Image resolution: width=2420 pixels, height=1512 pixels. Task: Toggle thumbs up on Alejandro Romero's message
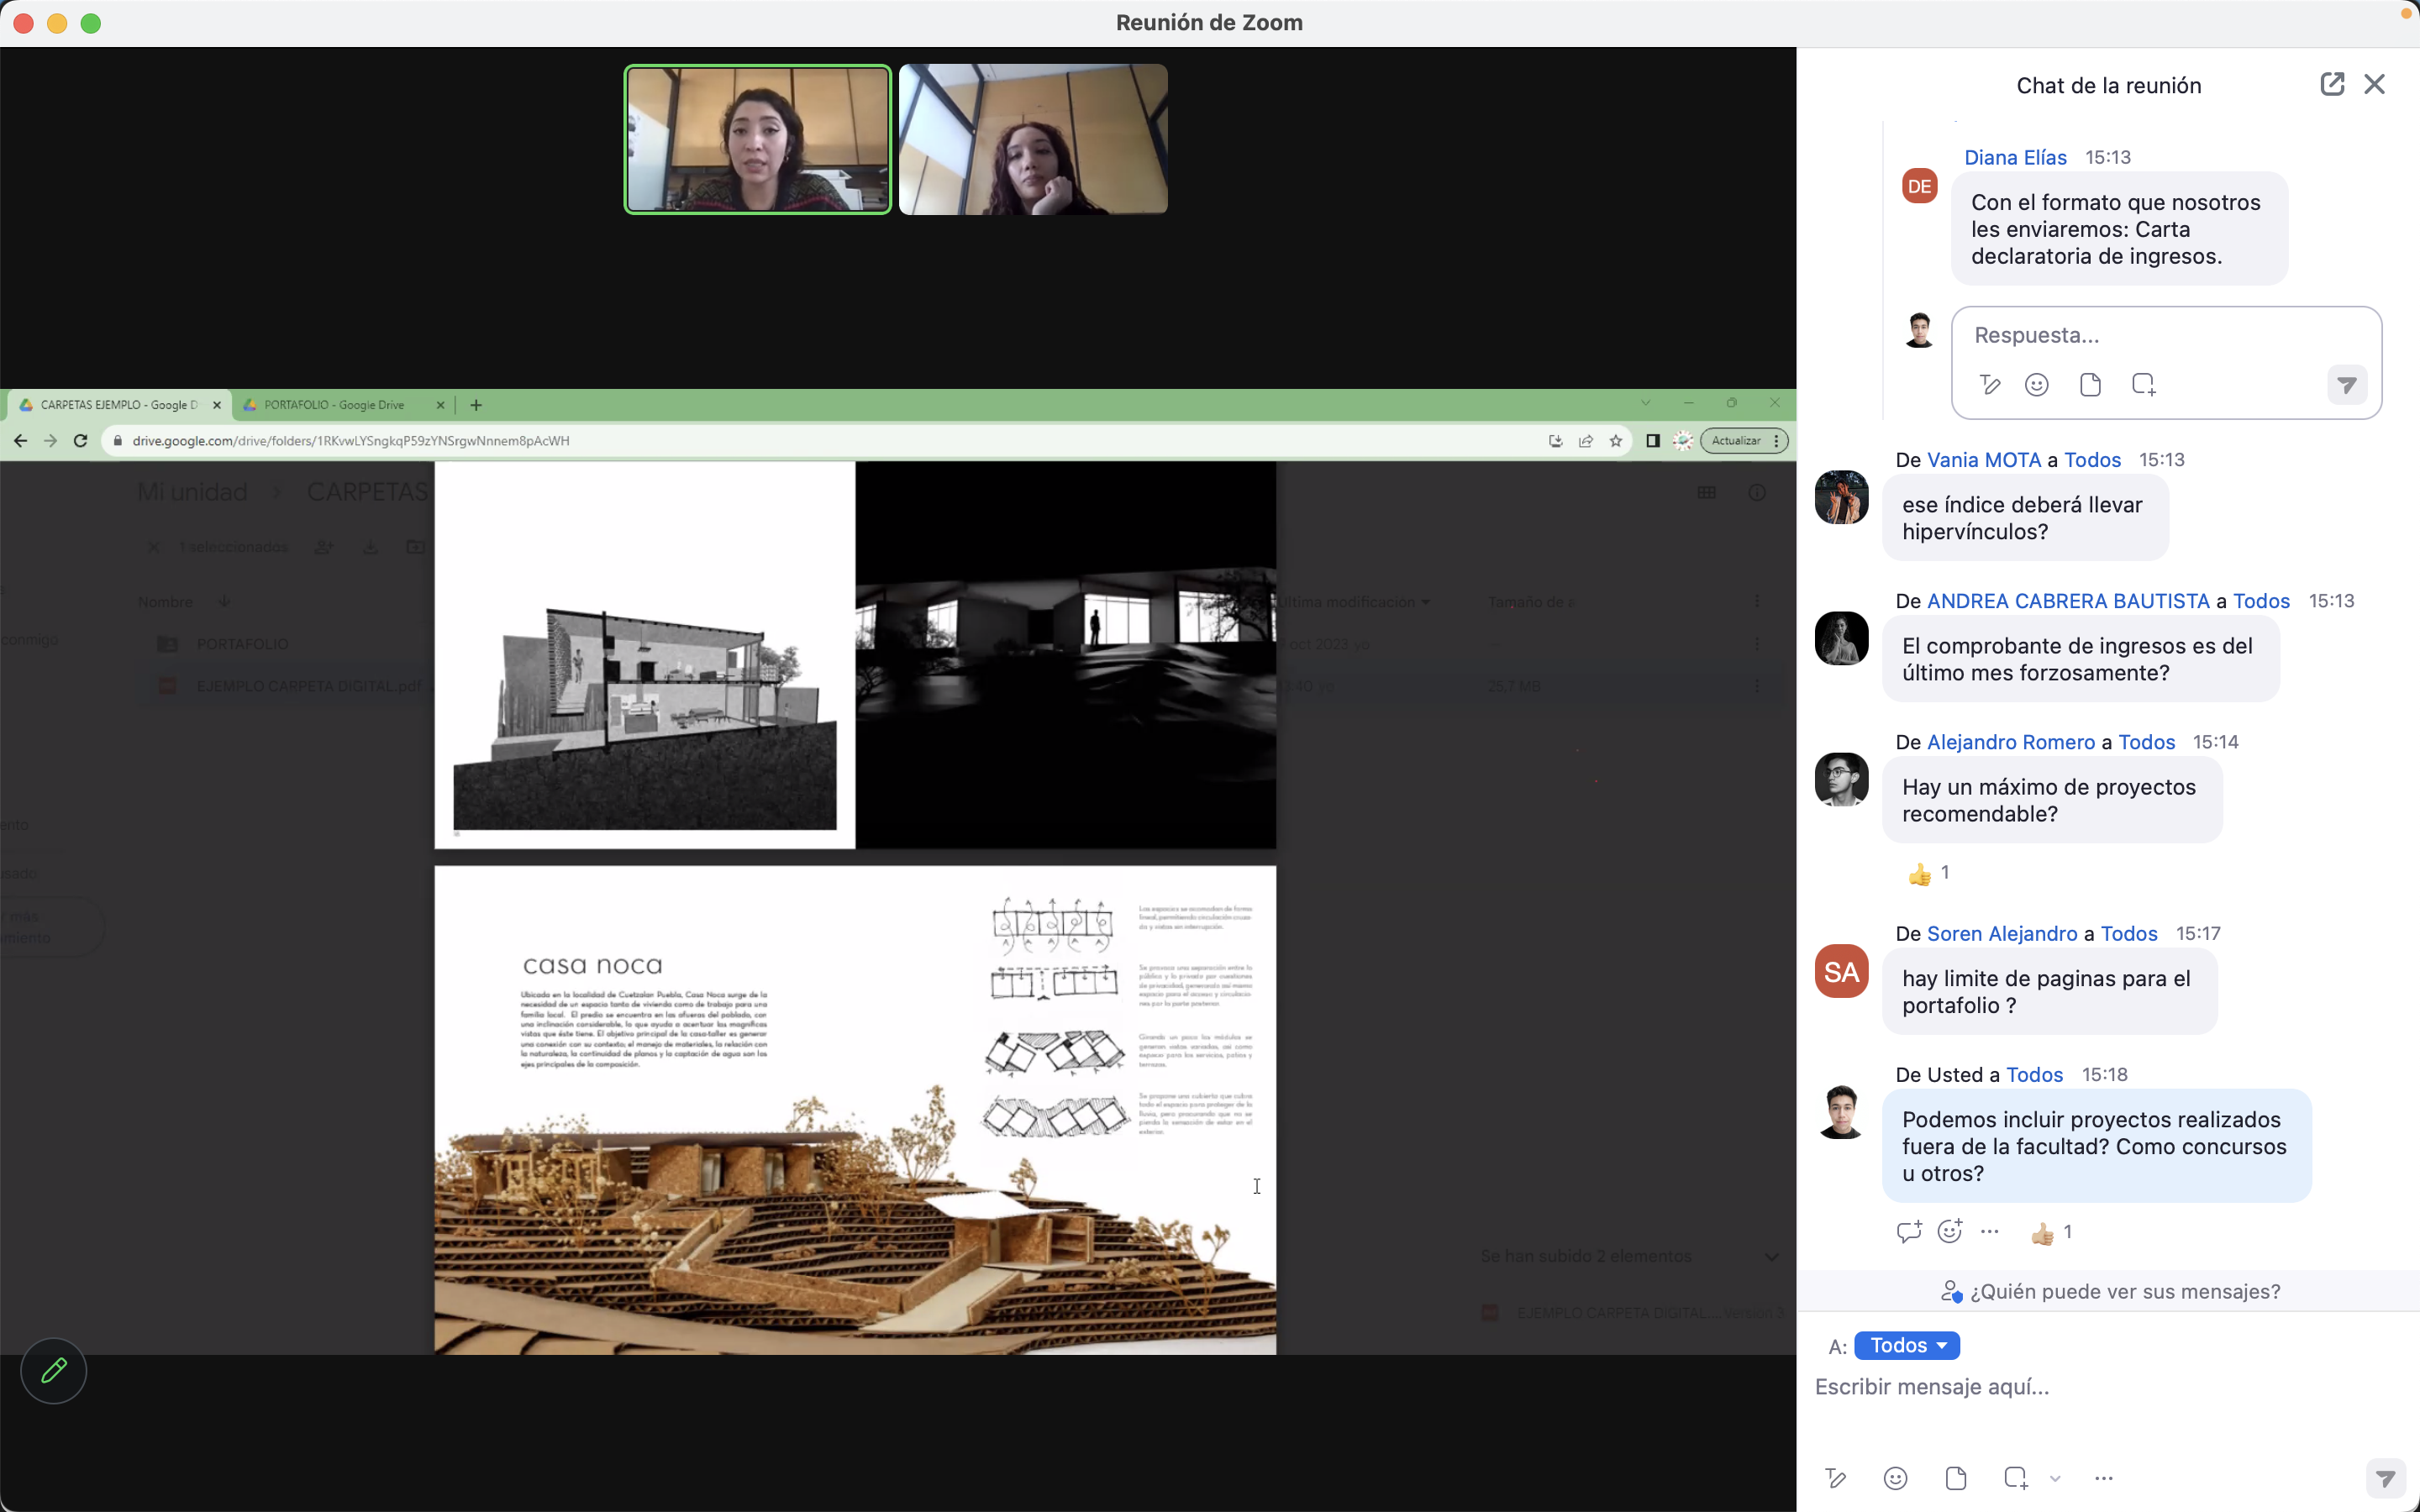(1928, 874)
